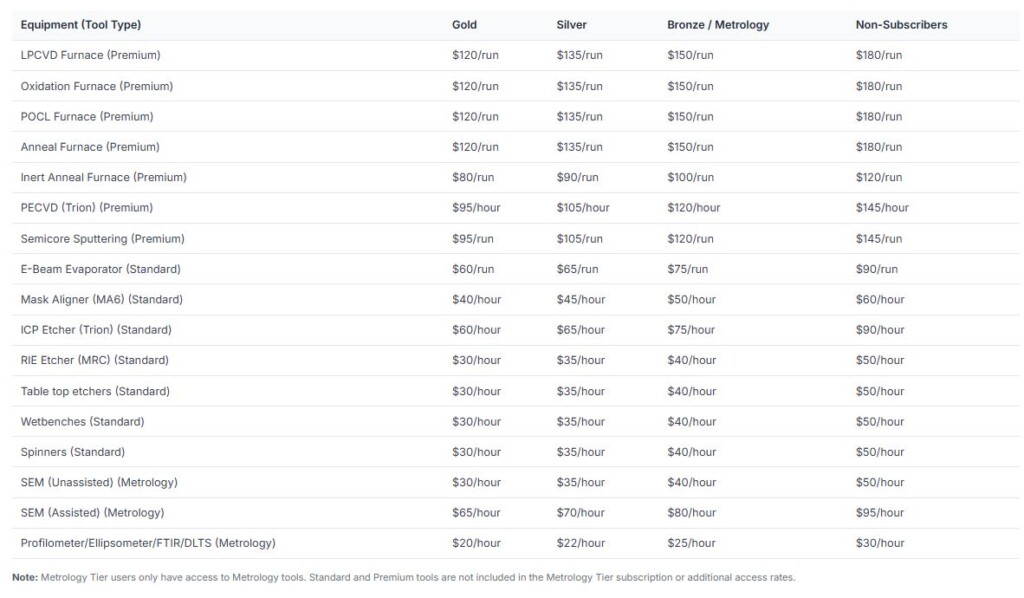The width and height of the screenshot is (1024, 598).
Task: Click the Silver column header
Action: click(x=571, y=25)
